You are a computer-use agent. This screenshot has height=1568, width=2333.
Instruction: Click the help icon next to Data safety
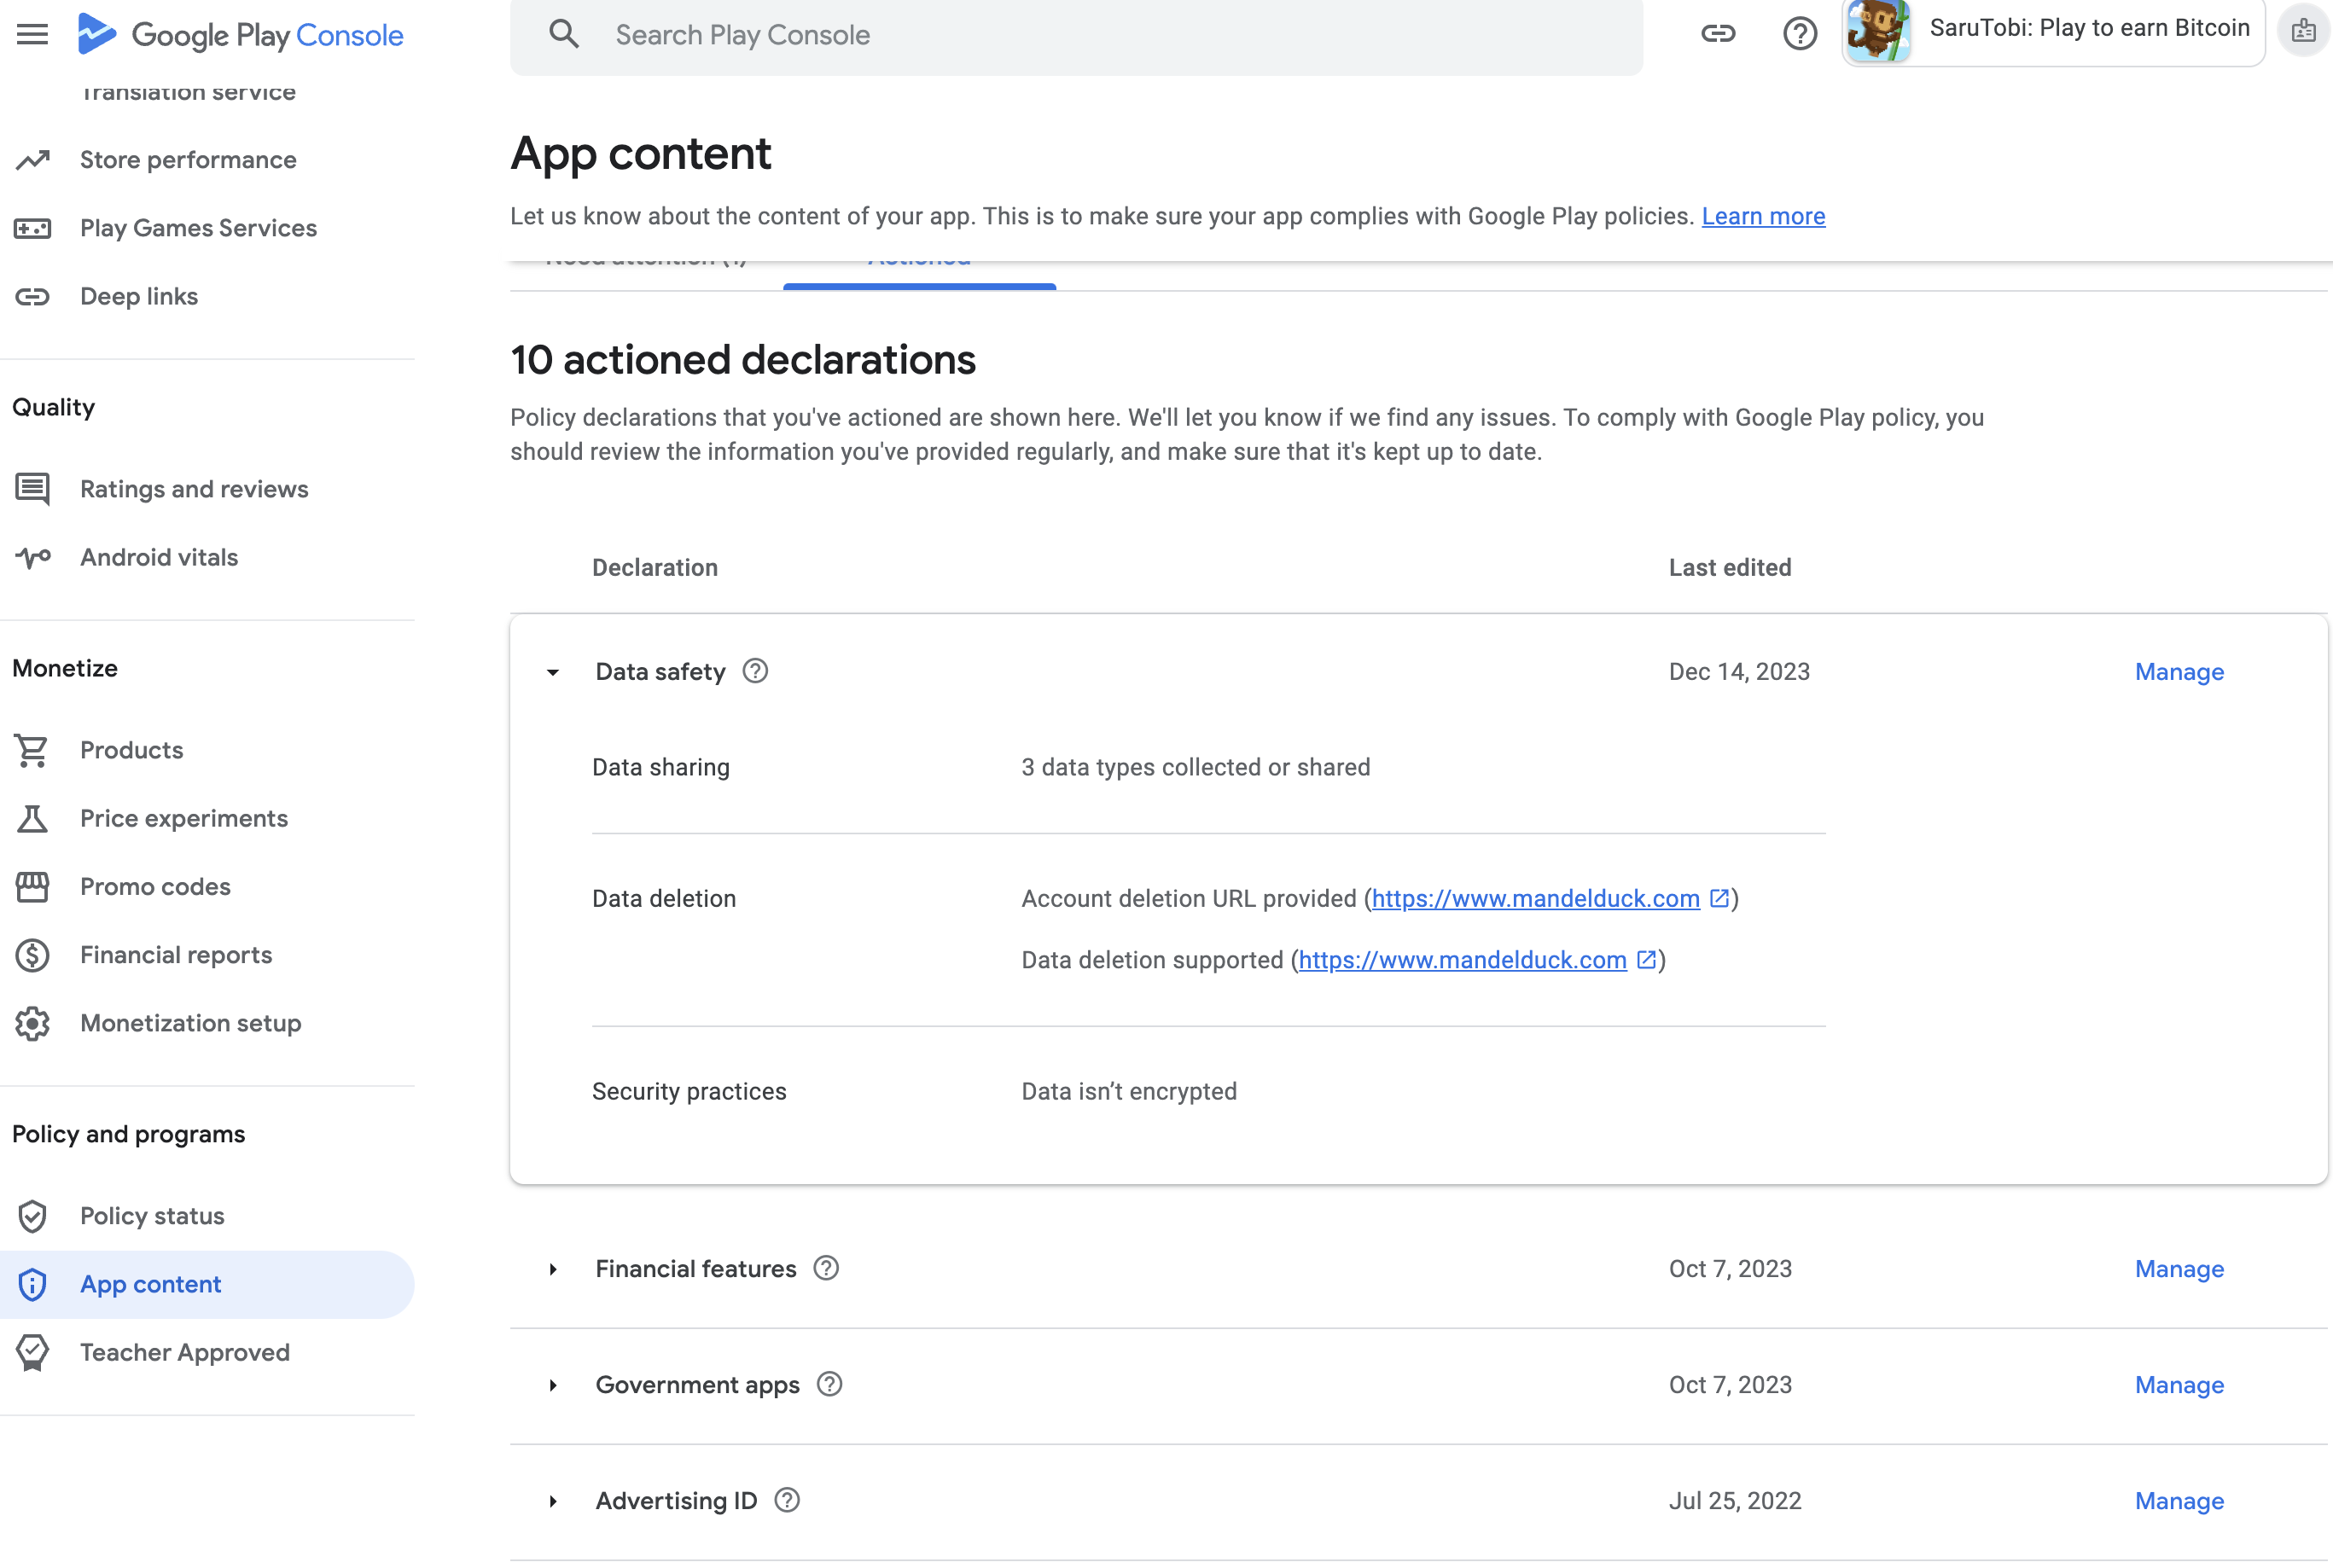(754, 671)
